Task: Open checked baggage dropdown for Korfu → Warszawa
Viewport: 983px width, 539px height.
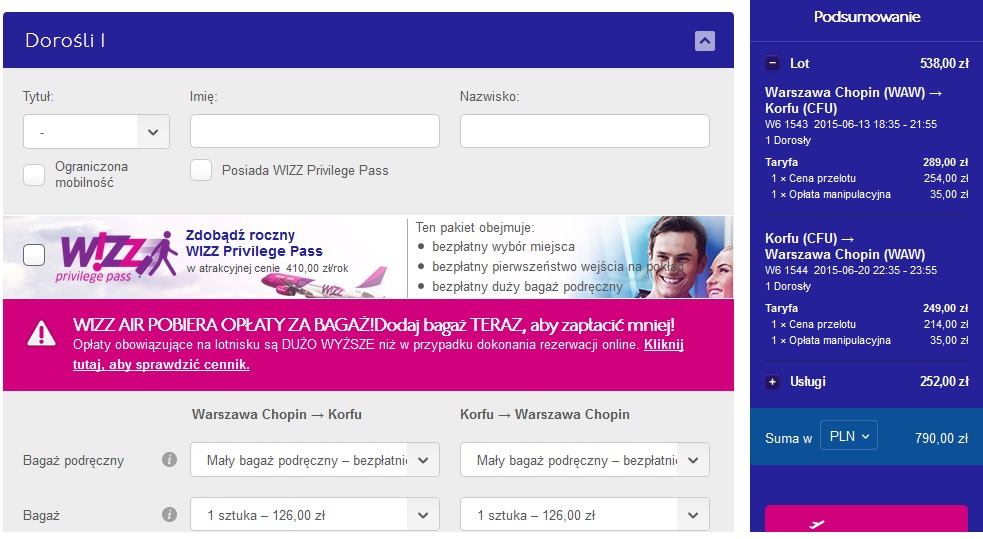Action: (585, 515)
